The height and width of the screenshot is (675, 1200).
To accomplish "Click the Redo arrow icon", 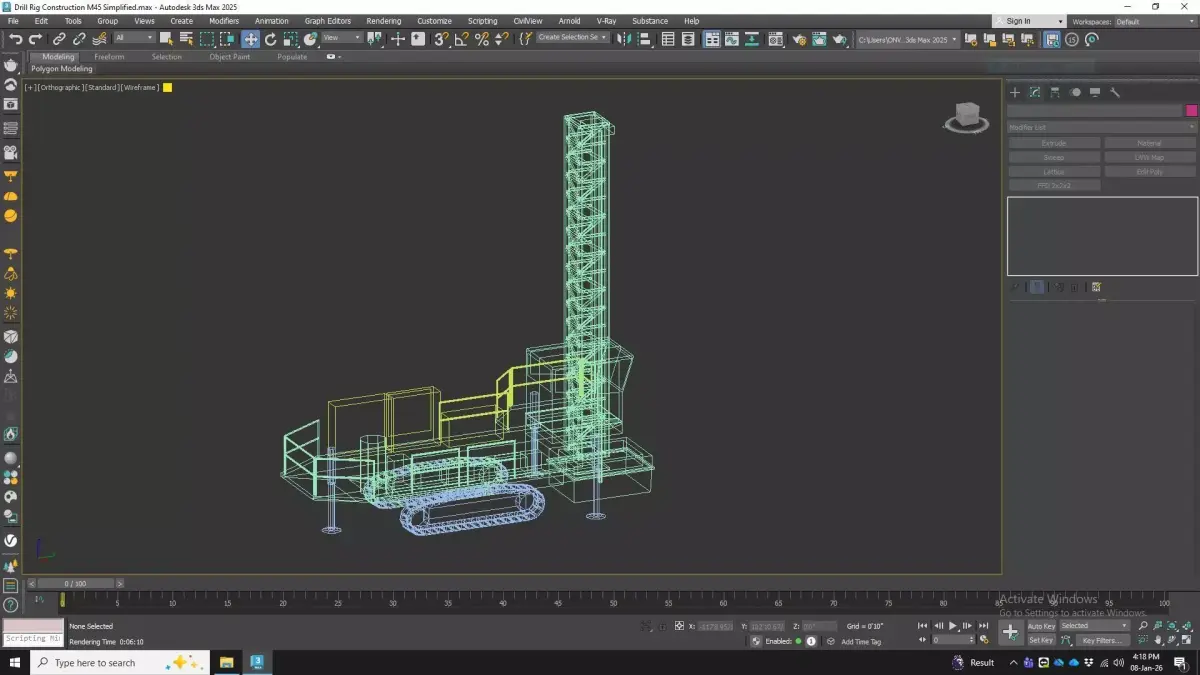I will click(35, 39).
